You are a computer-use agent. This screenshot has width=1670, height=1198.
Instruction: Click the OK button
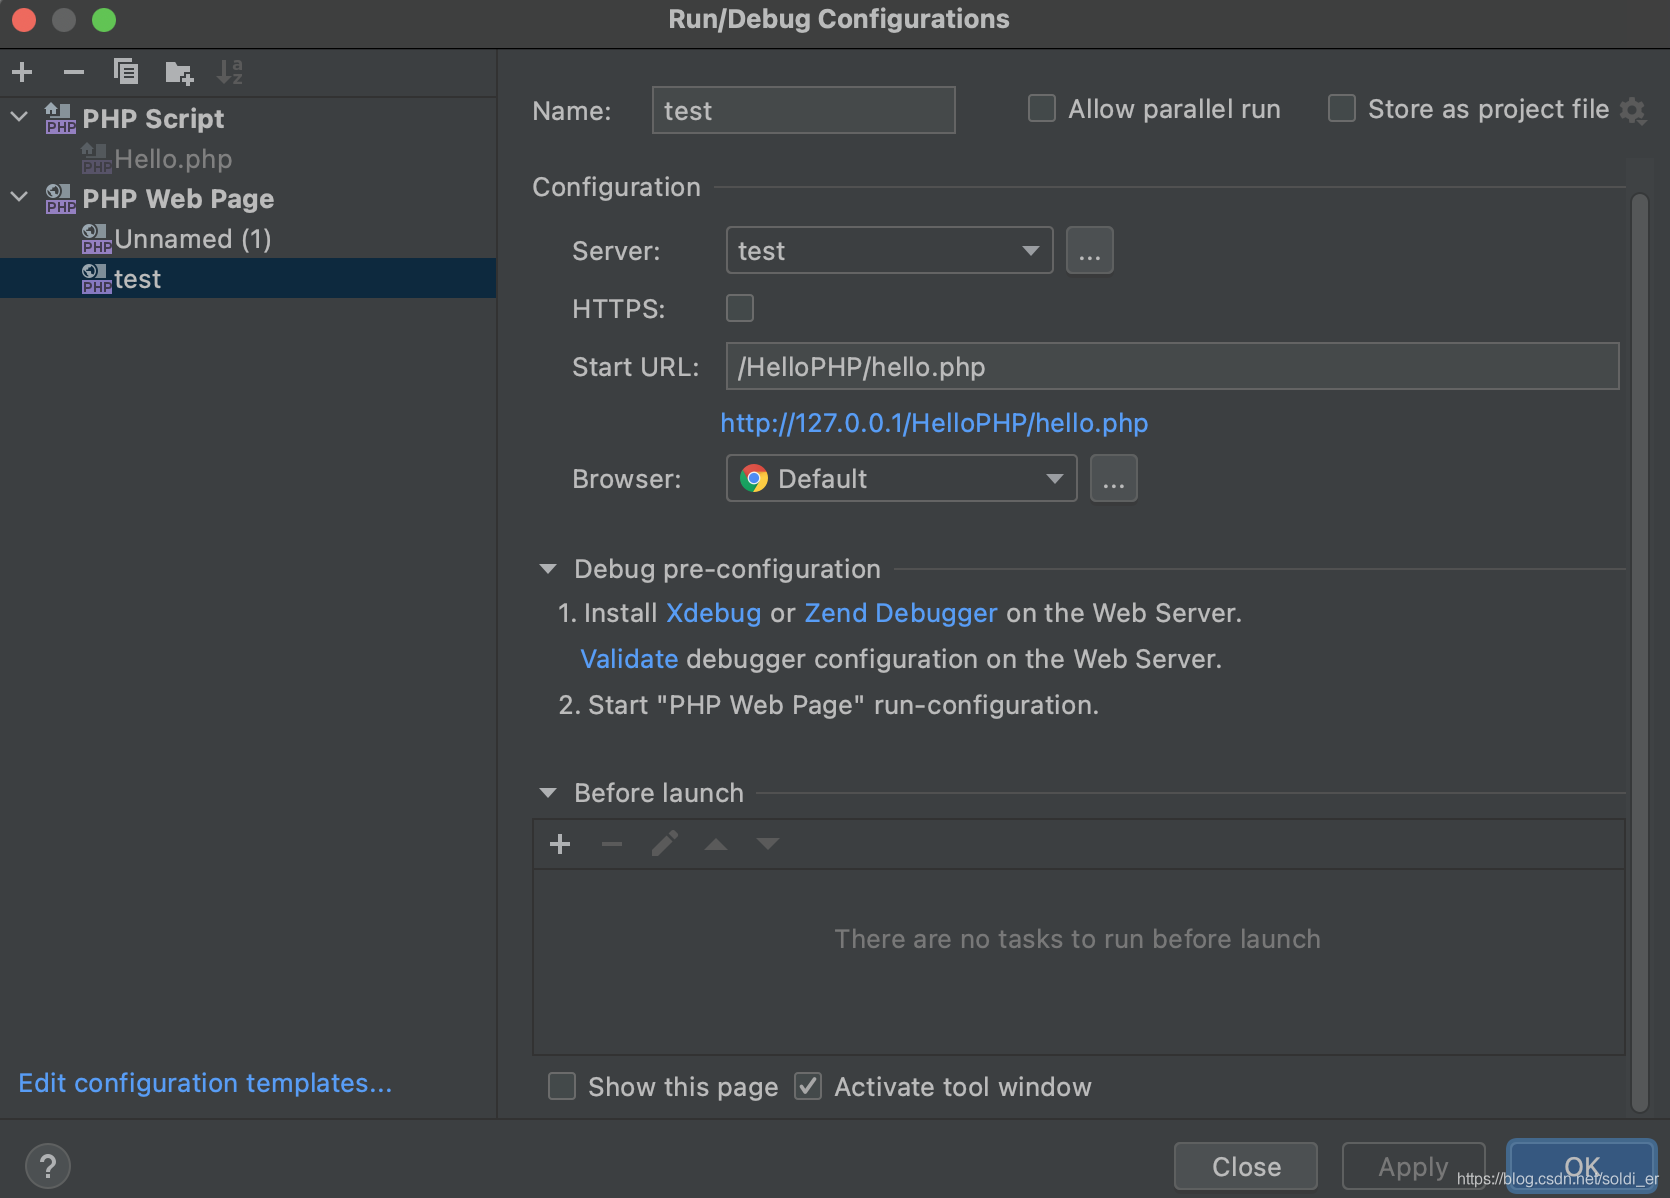tap(1582, 1166)
